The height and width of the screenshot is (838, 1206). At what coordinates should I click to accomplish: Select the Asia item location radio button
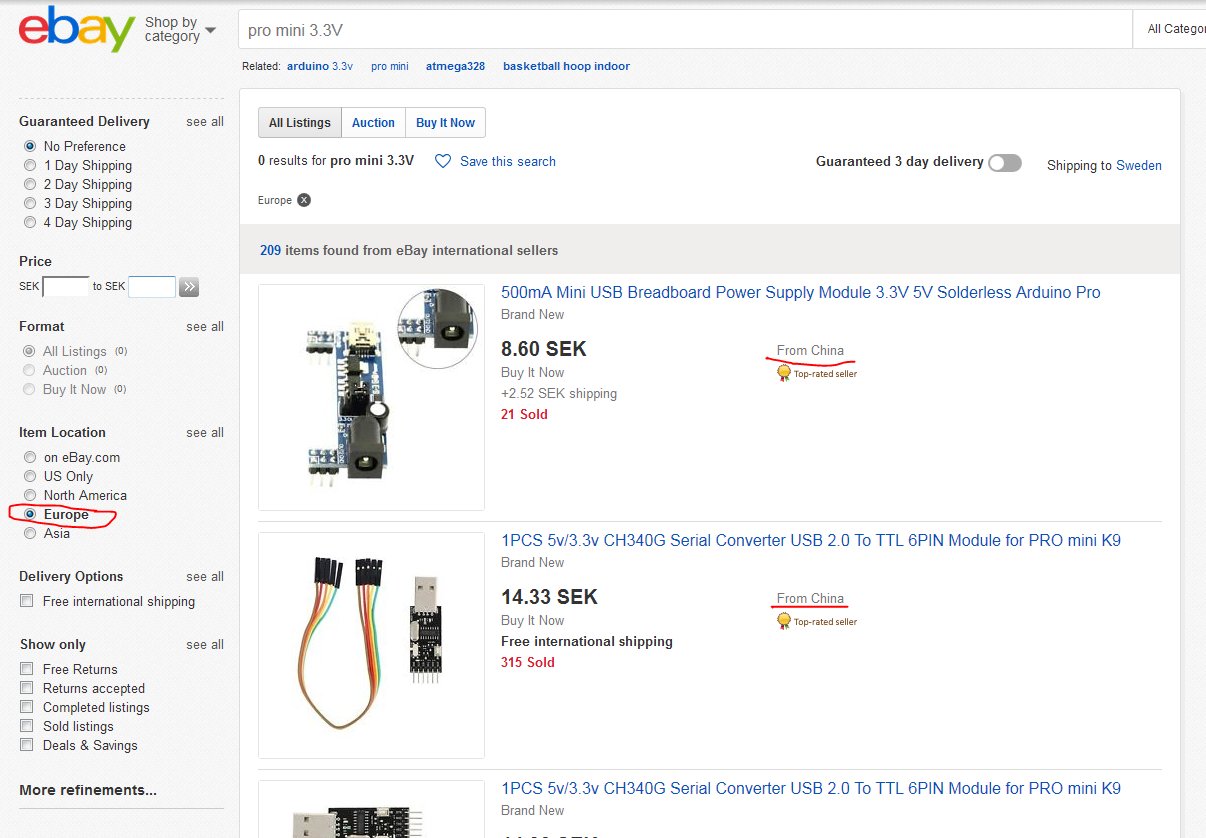click(30, 533)
